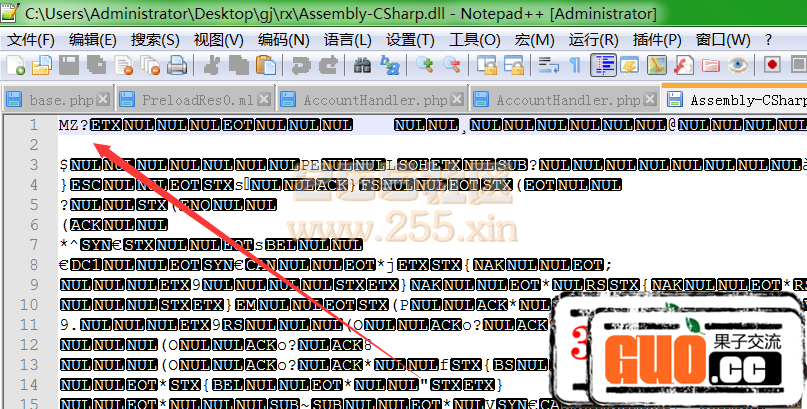Expand the 插件(P) plugins menu
The image size is (807, 409).
click(x=657, y=40)
